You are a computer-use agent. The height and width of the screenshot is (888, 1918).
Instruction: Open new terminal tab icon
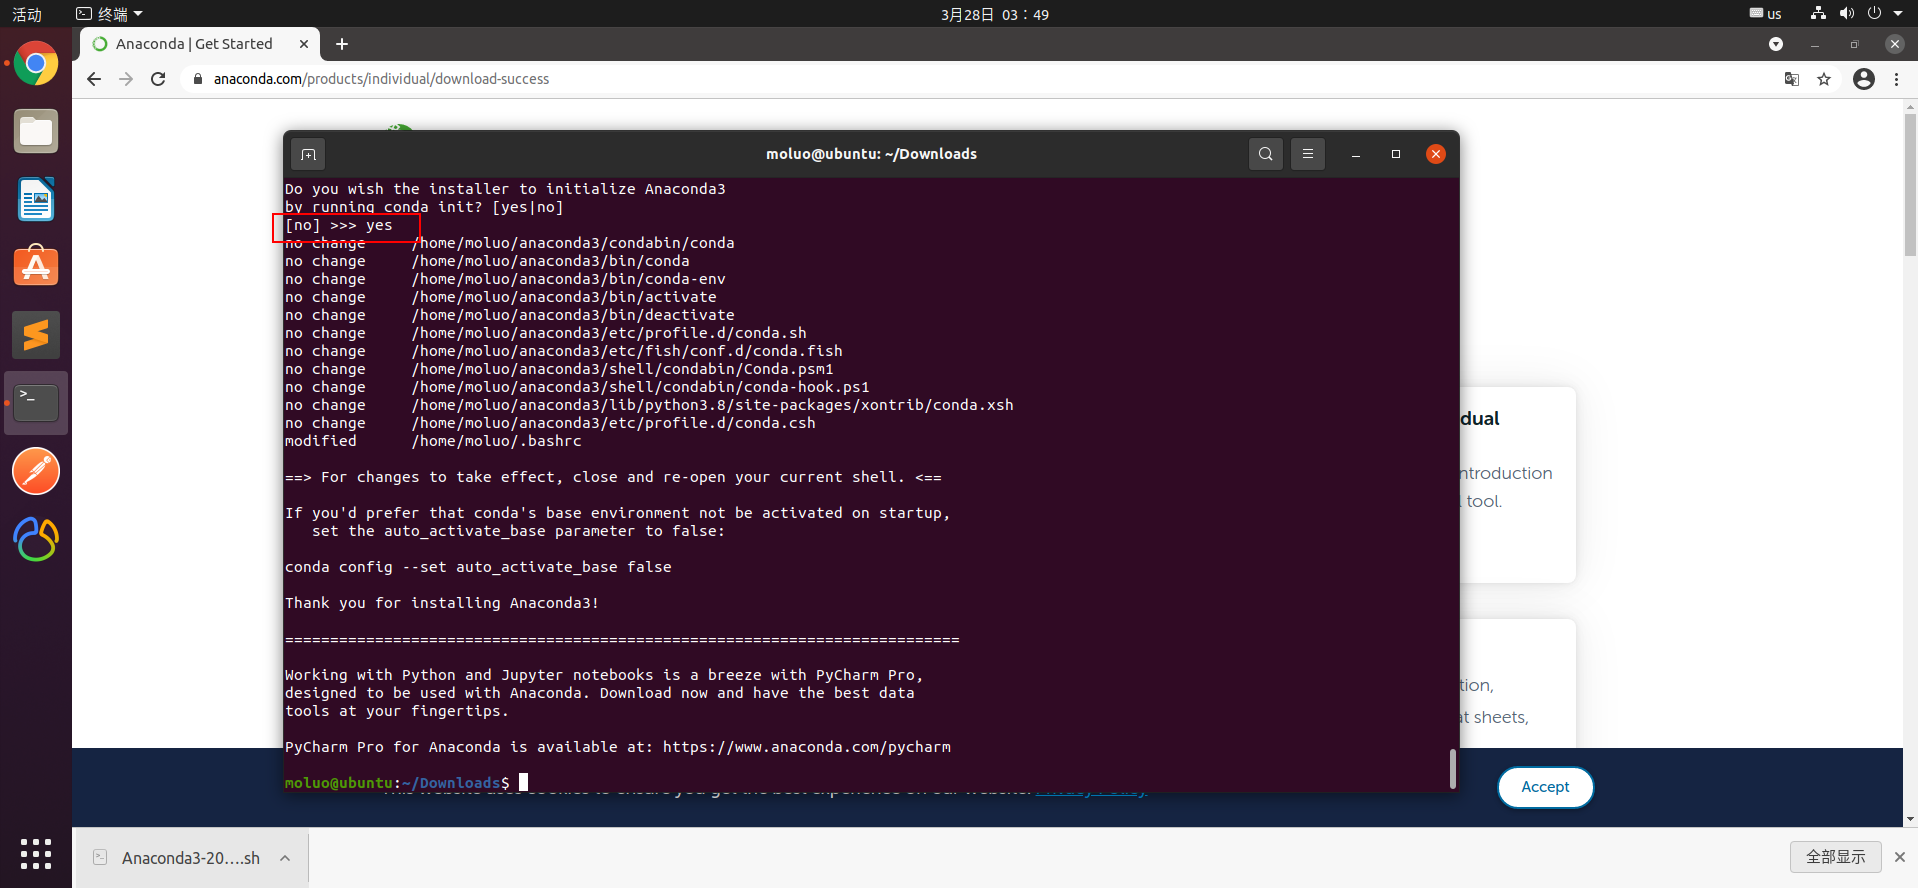pos(308,154)
